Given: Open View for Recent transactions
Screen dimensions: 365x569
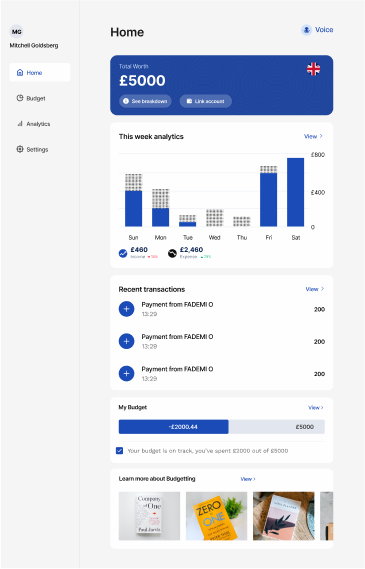Looking at the screenshot, I should [315, 289].
